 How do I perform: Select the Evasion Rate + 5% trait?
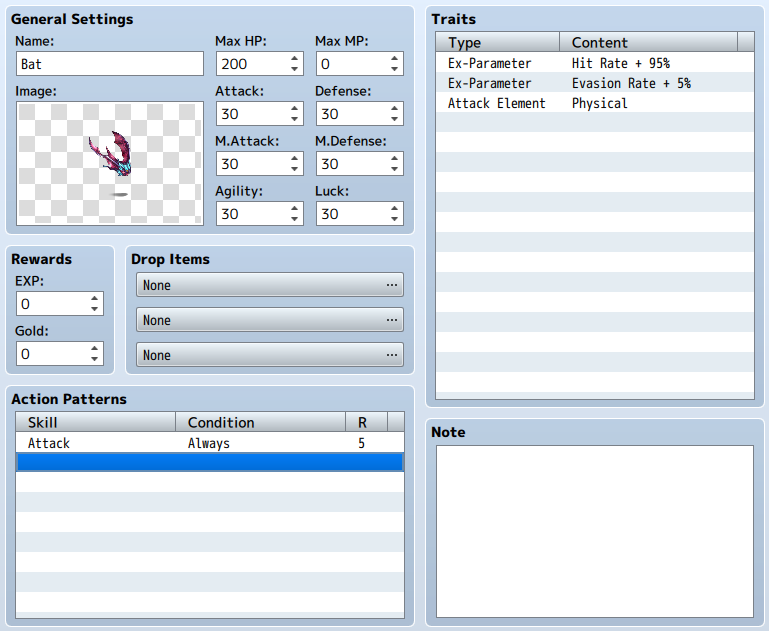point(594,83)
